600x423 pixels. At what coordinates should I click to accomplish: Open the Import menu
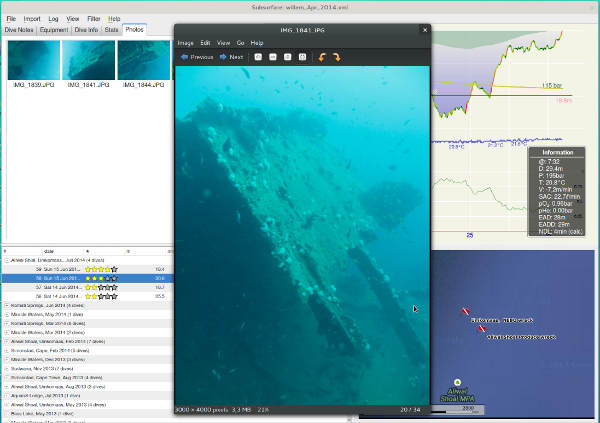point(32,18)
